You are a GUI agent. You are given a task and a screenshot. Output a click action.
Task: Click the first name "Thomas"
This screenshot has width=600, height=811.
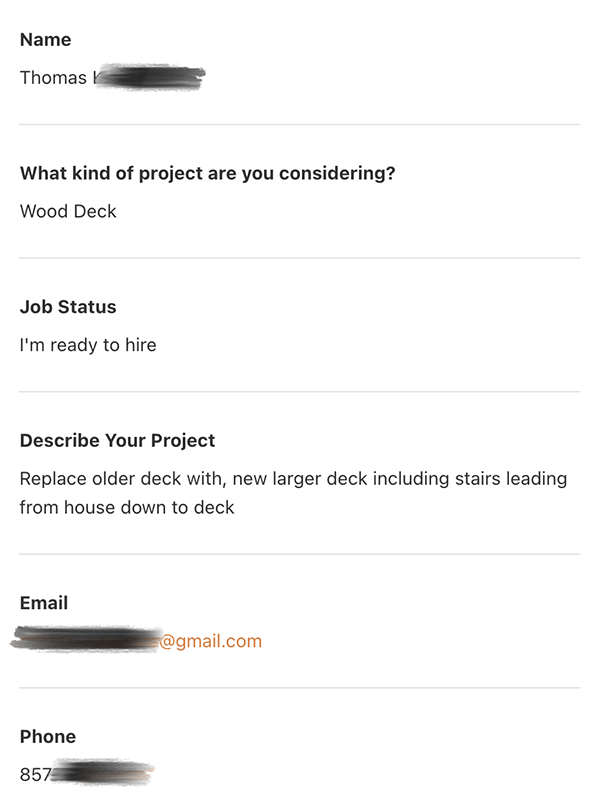click(53, 77)
